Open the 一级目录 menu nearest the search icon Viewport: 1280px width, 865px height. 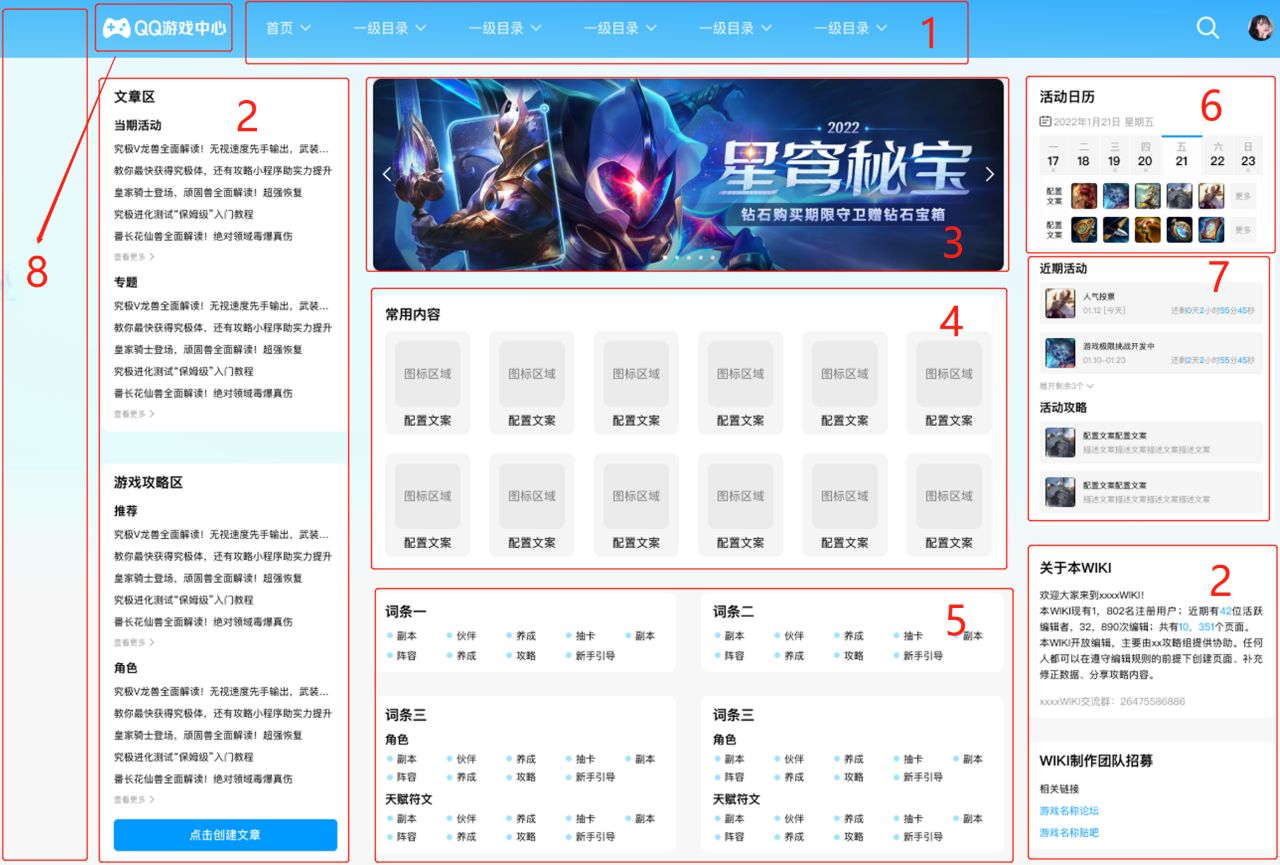[851, 28]
